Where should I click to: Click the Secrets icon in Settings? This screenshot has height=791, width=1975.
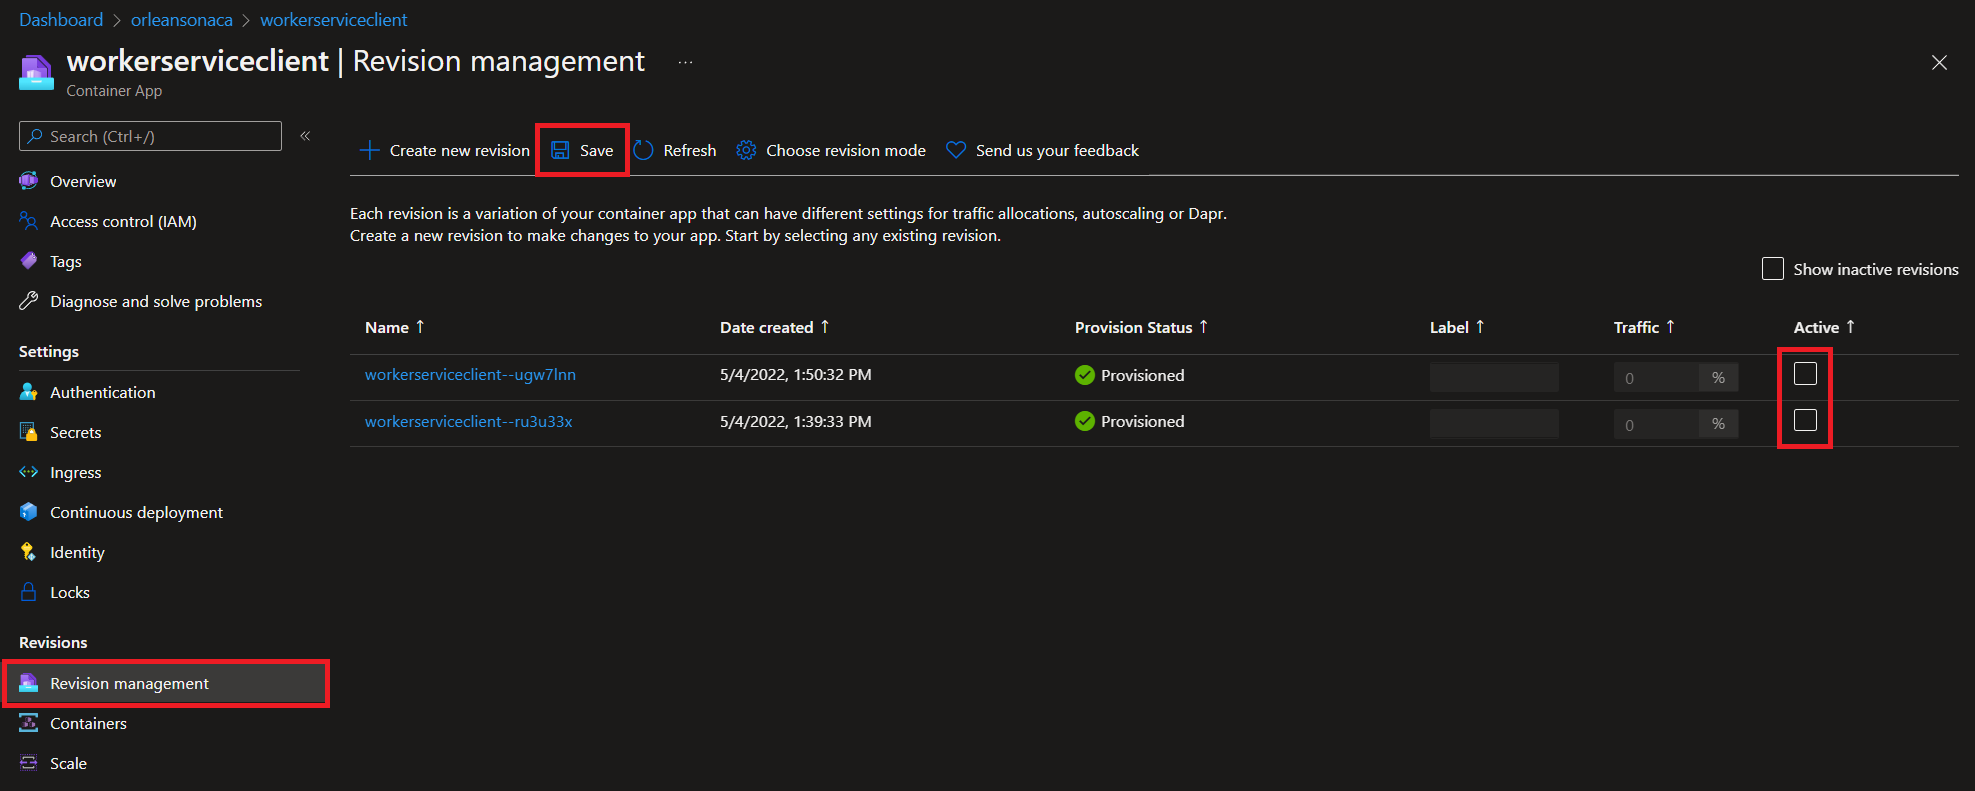click(29, 432)
